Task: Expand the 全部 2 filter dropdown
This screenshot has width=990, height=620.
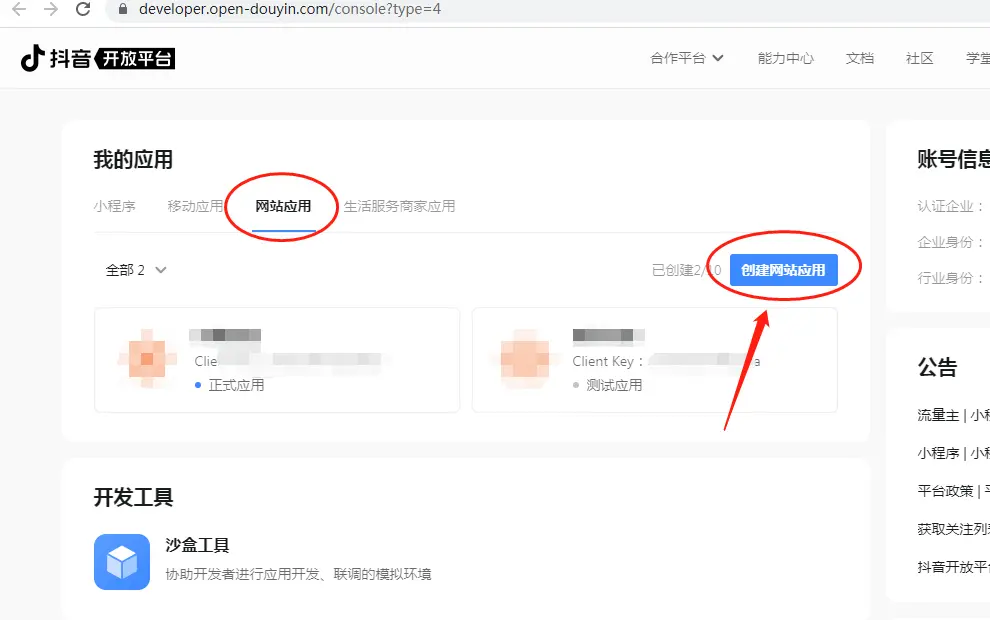Action: click(x=136, y=270)
